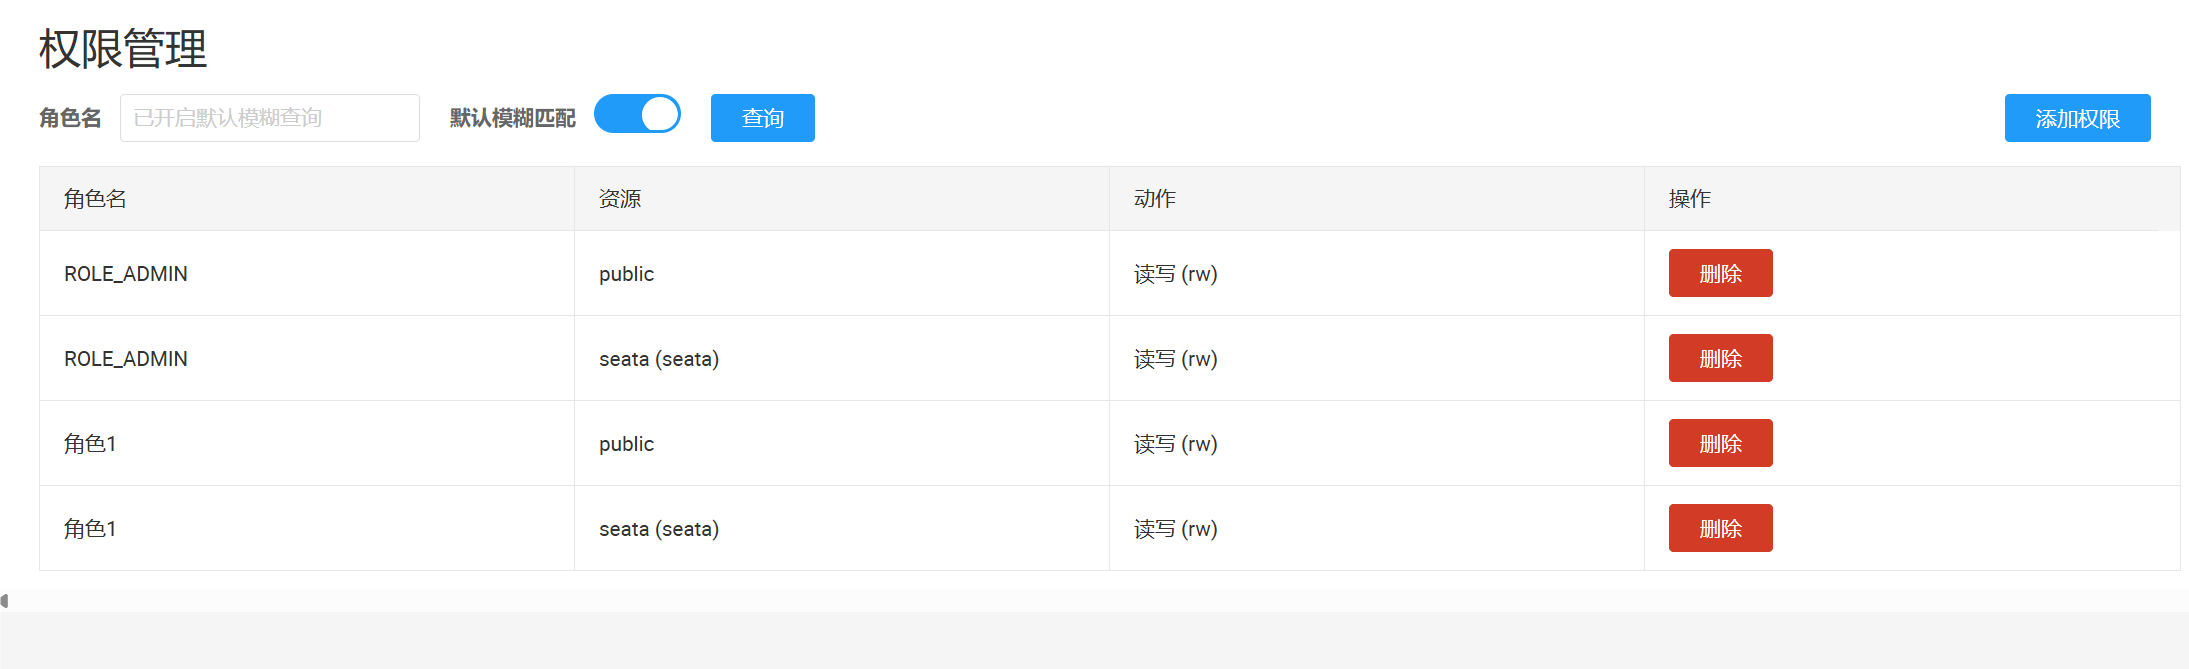Delete the 角色1 seata permission
The image size is (2189, 669).
click(1720, 528)
